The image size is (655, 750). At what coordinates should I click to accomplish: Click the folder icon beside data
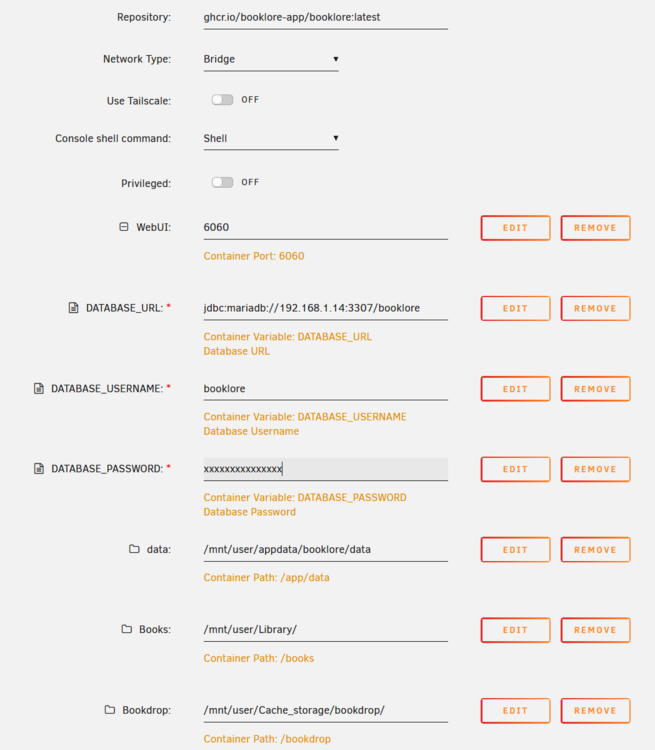pyautogui.click(x=134, y=549)
